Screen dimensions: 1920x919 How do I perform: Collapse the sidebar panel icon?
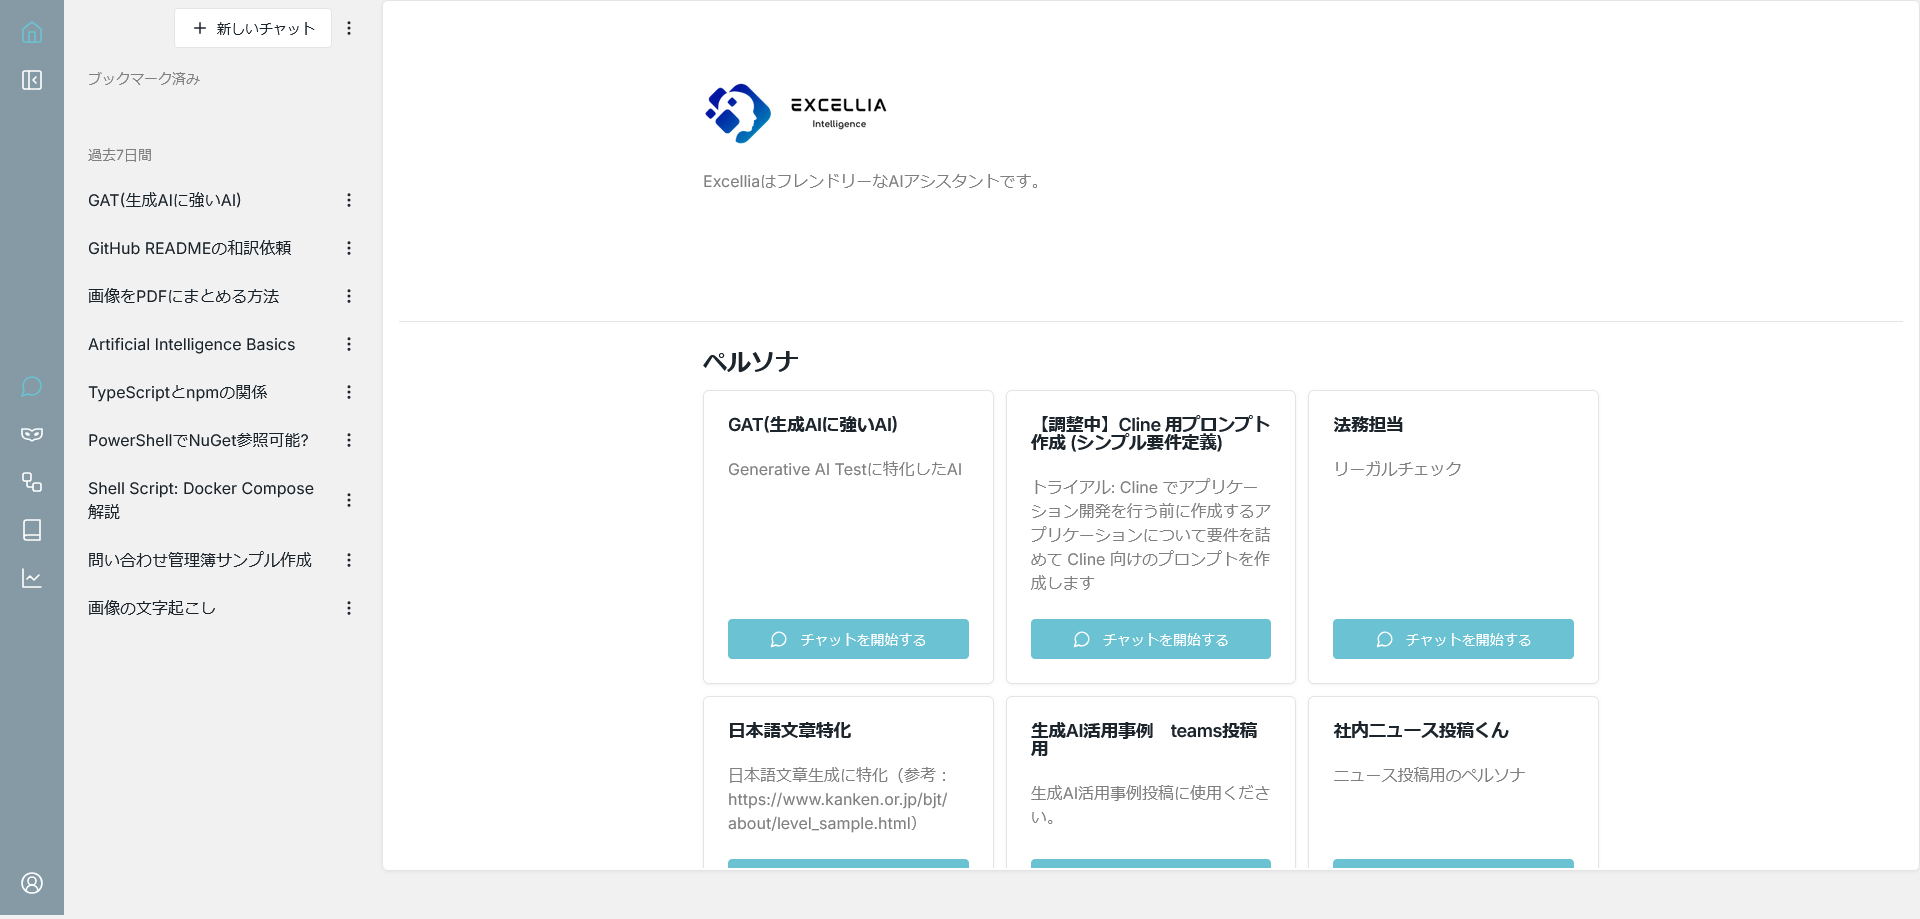coord(32,80)
